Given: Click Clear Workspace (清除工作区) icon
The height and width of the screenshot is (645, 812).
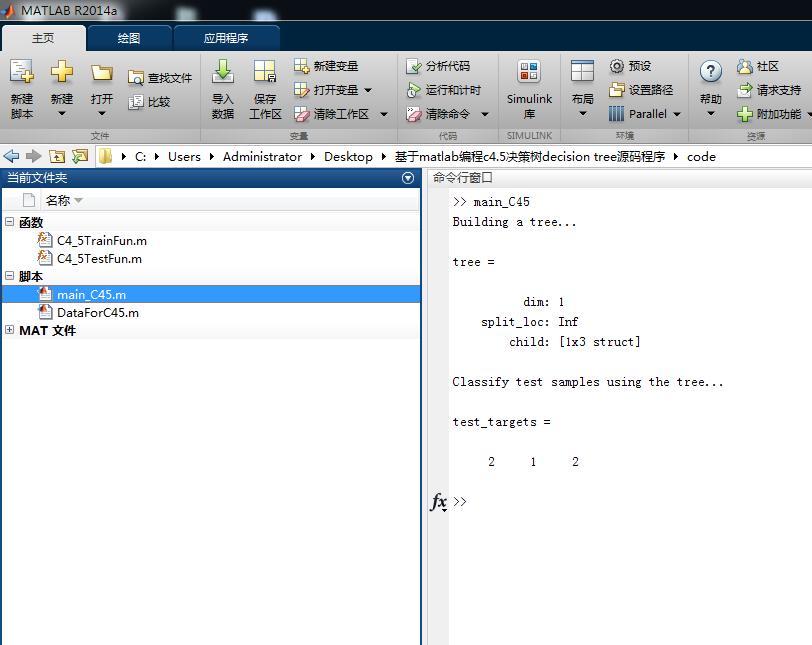Looking at the screenshot, I should pos(301,114).
